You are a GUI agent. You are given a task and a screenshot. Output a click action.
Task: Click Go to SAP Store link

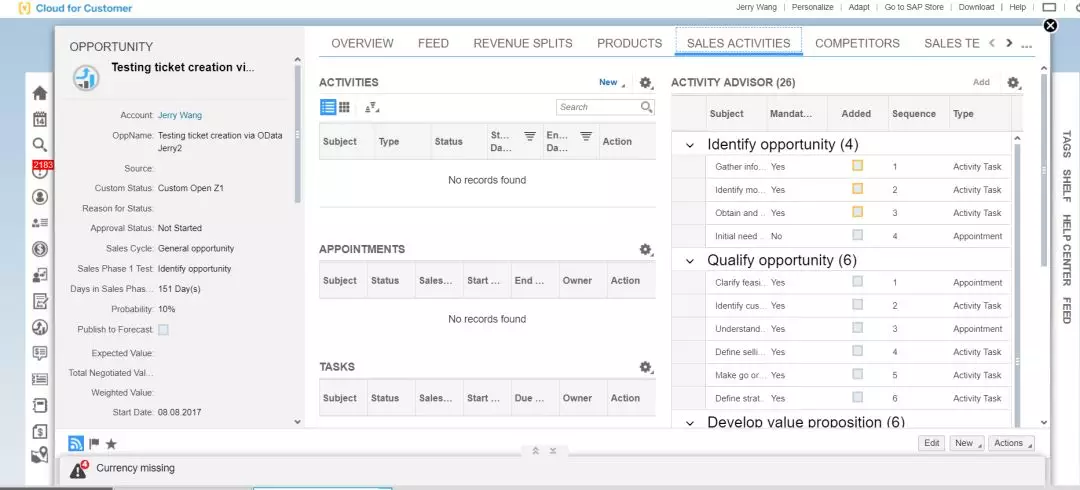tap(914, 8)
